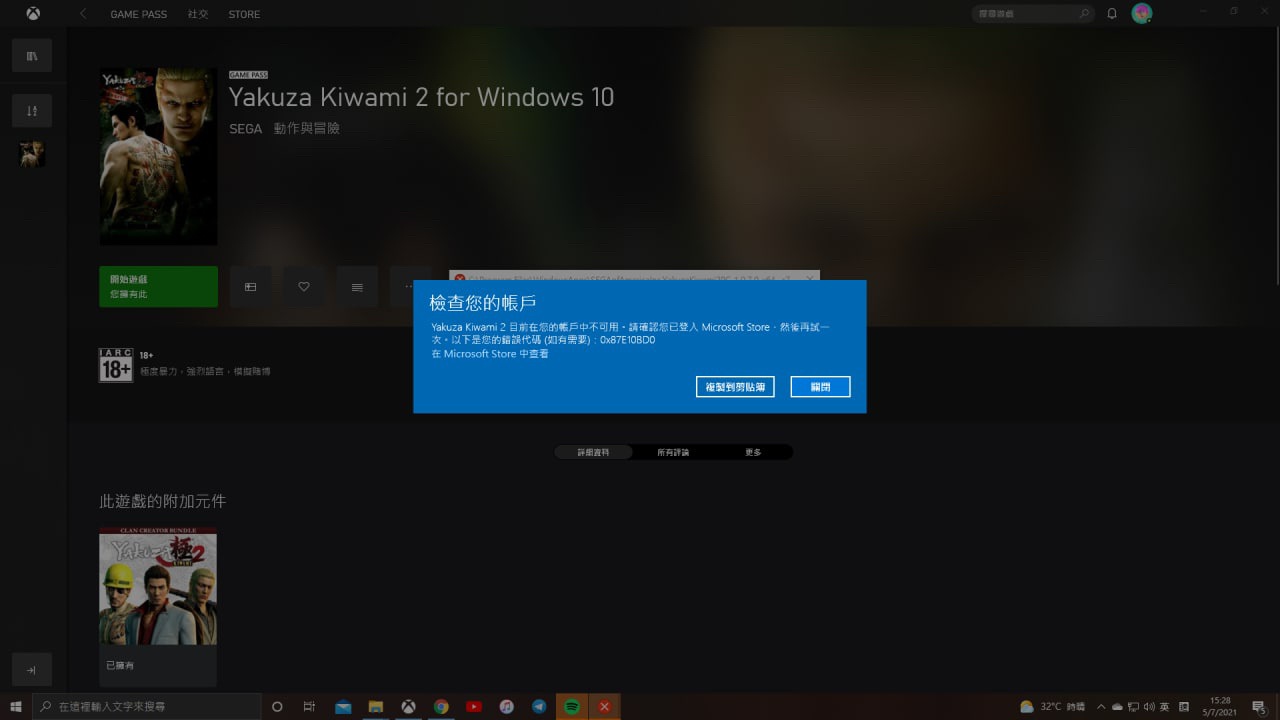
Task: Click 已擁有 label under the add-on
Action: point(119,665)
